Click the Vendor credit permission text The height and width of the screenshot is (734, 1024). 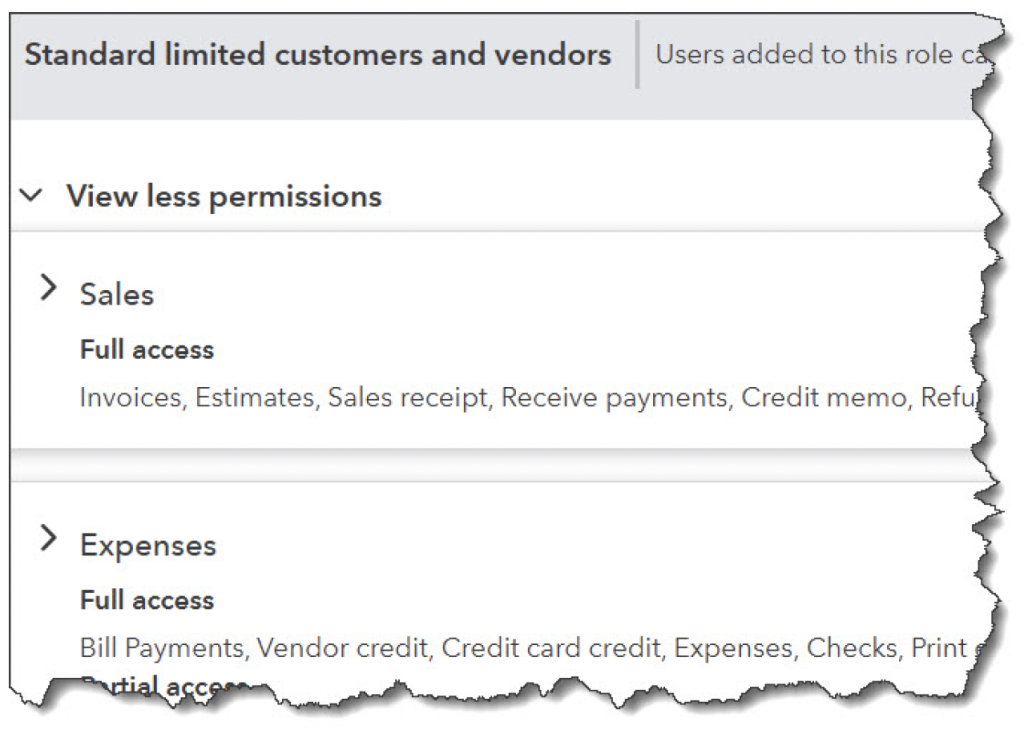[x=343, y=648]
